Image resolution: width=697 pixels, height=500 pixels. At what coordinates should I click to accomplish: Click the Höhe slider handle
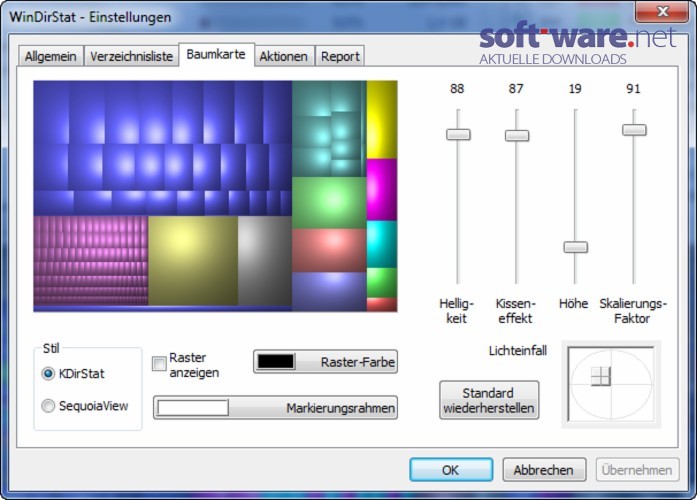point(575,247)
